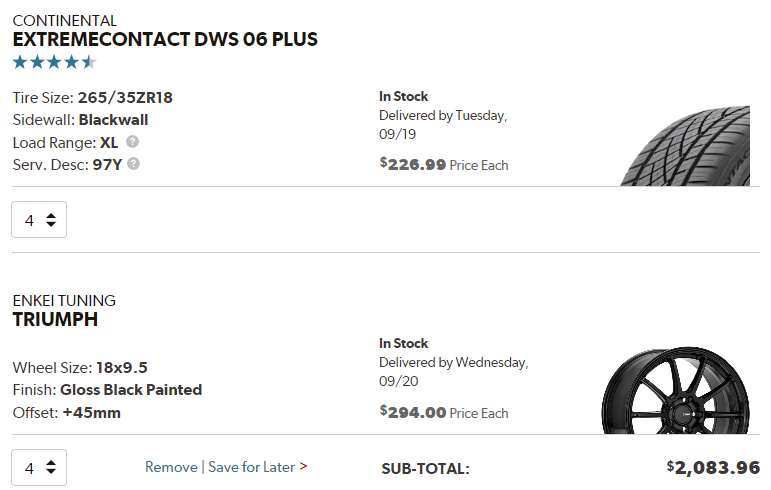Screen dimensions: 771x490
Task: Click the 265/35ZR18 tire size value
Action: coord(132,98)
